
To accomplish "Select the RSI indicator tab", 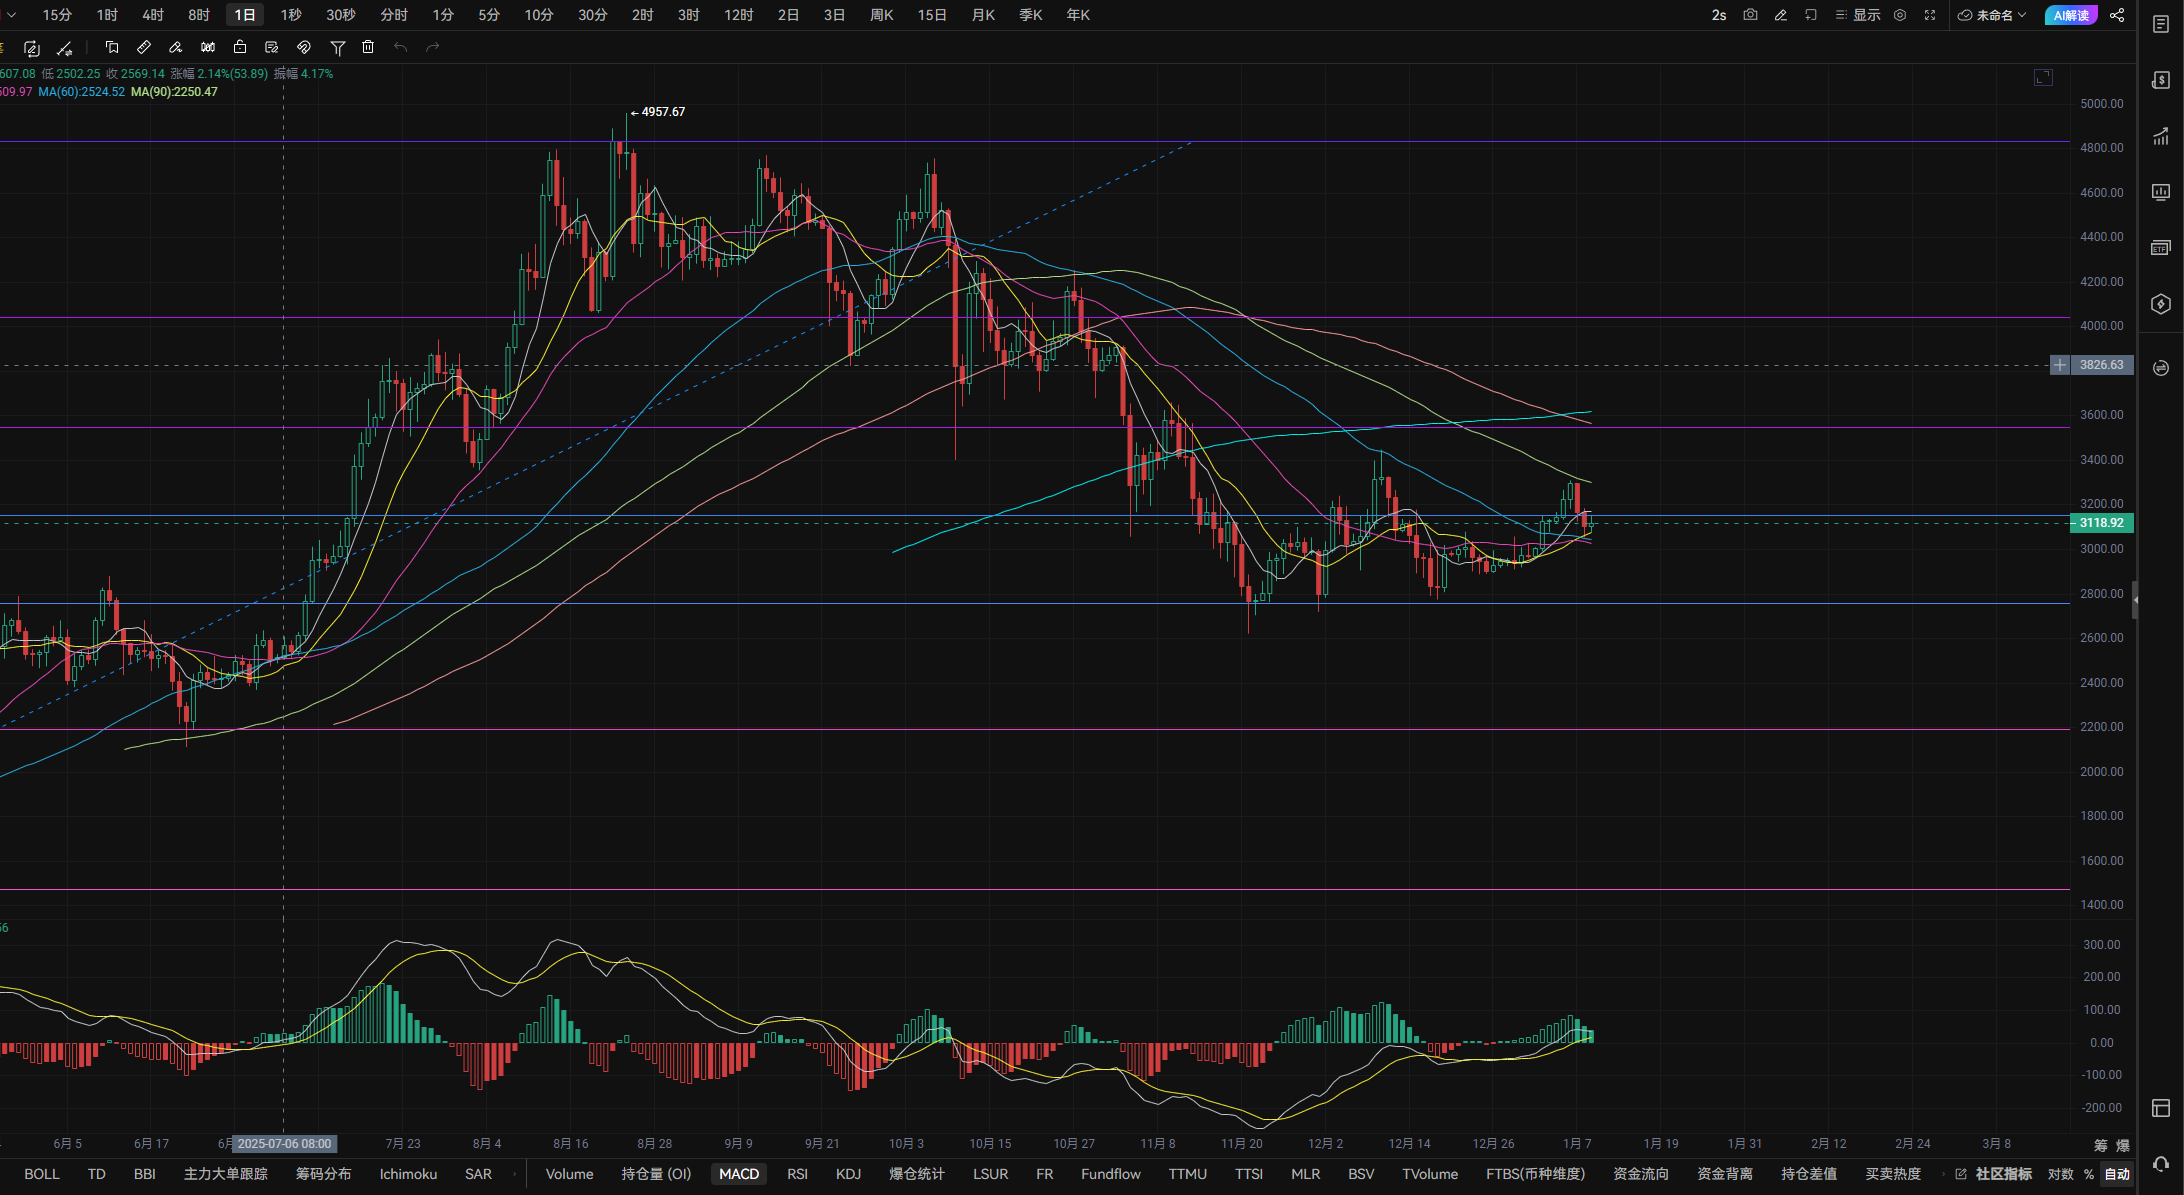I will click(x=797, y=1174).
